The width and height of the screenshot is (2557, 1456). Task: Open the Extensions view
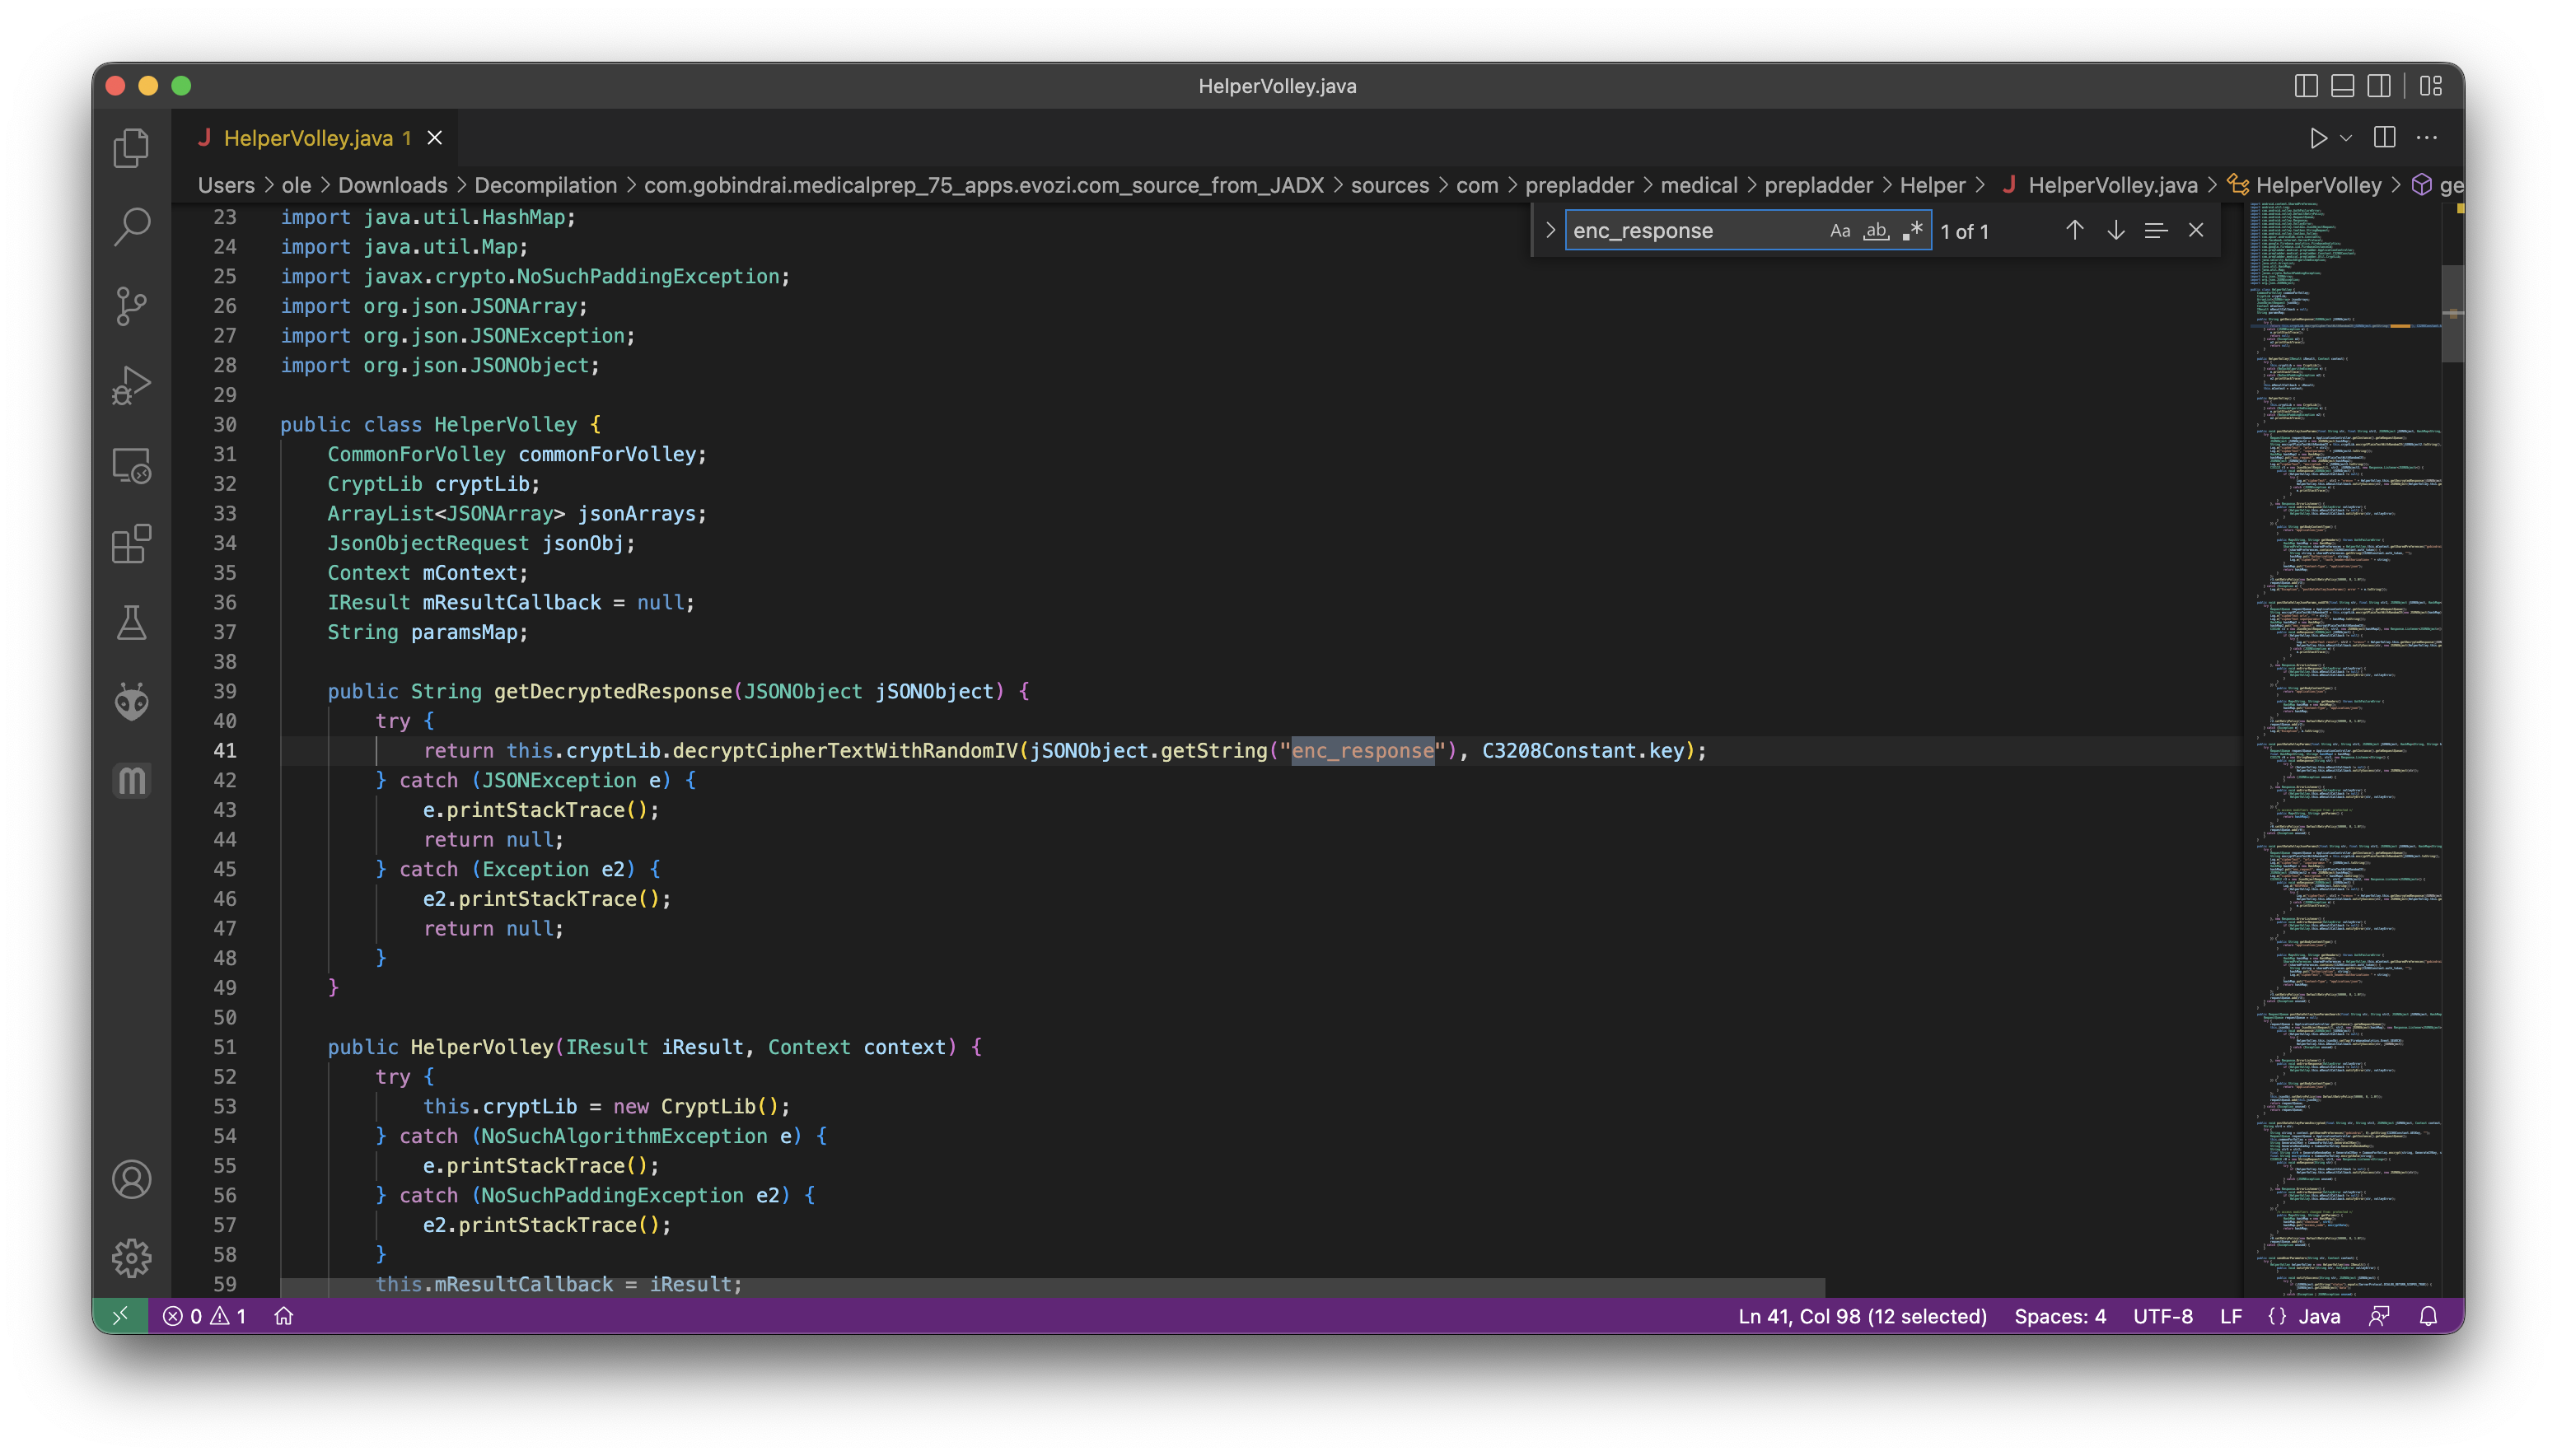131,544
